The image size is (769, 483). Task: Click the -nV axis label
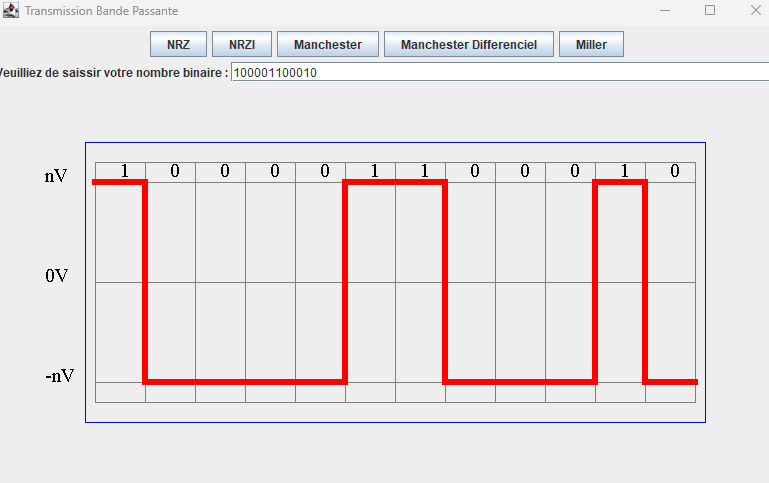tap(59, 376)
